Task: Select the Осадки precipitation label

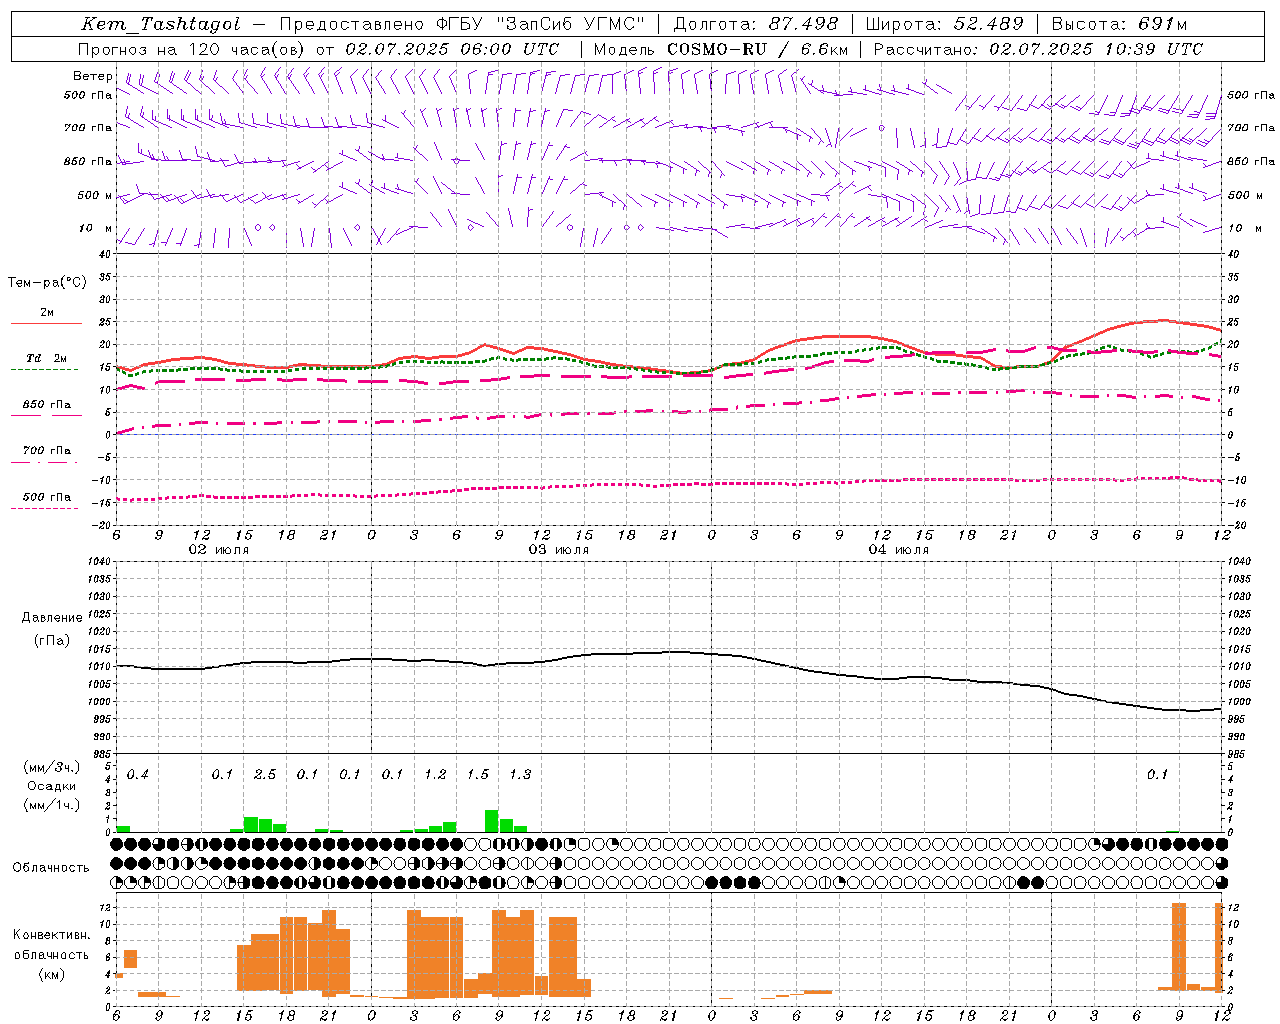Action: click(x=52, y=786)
